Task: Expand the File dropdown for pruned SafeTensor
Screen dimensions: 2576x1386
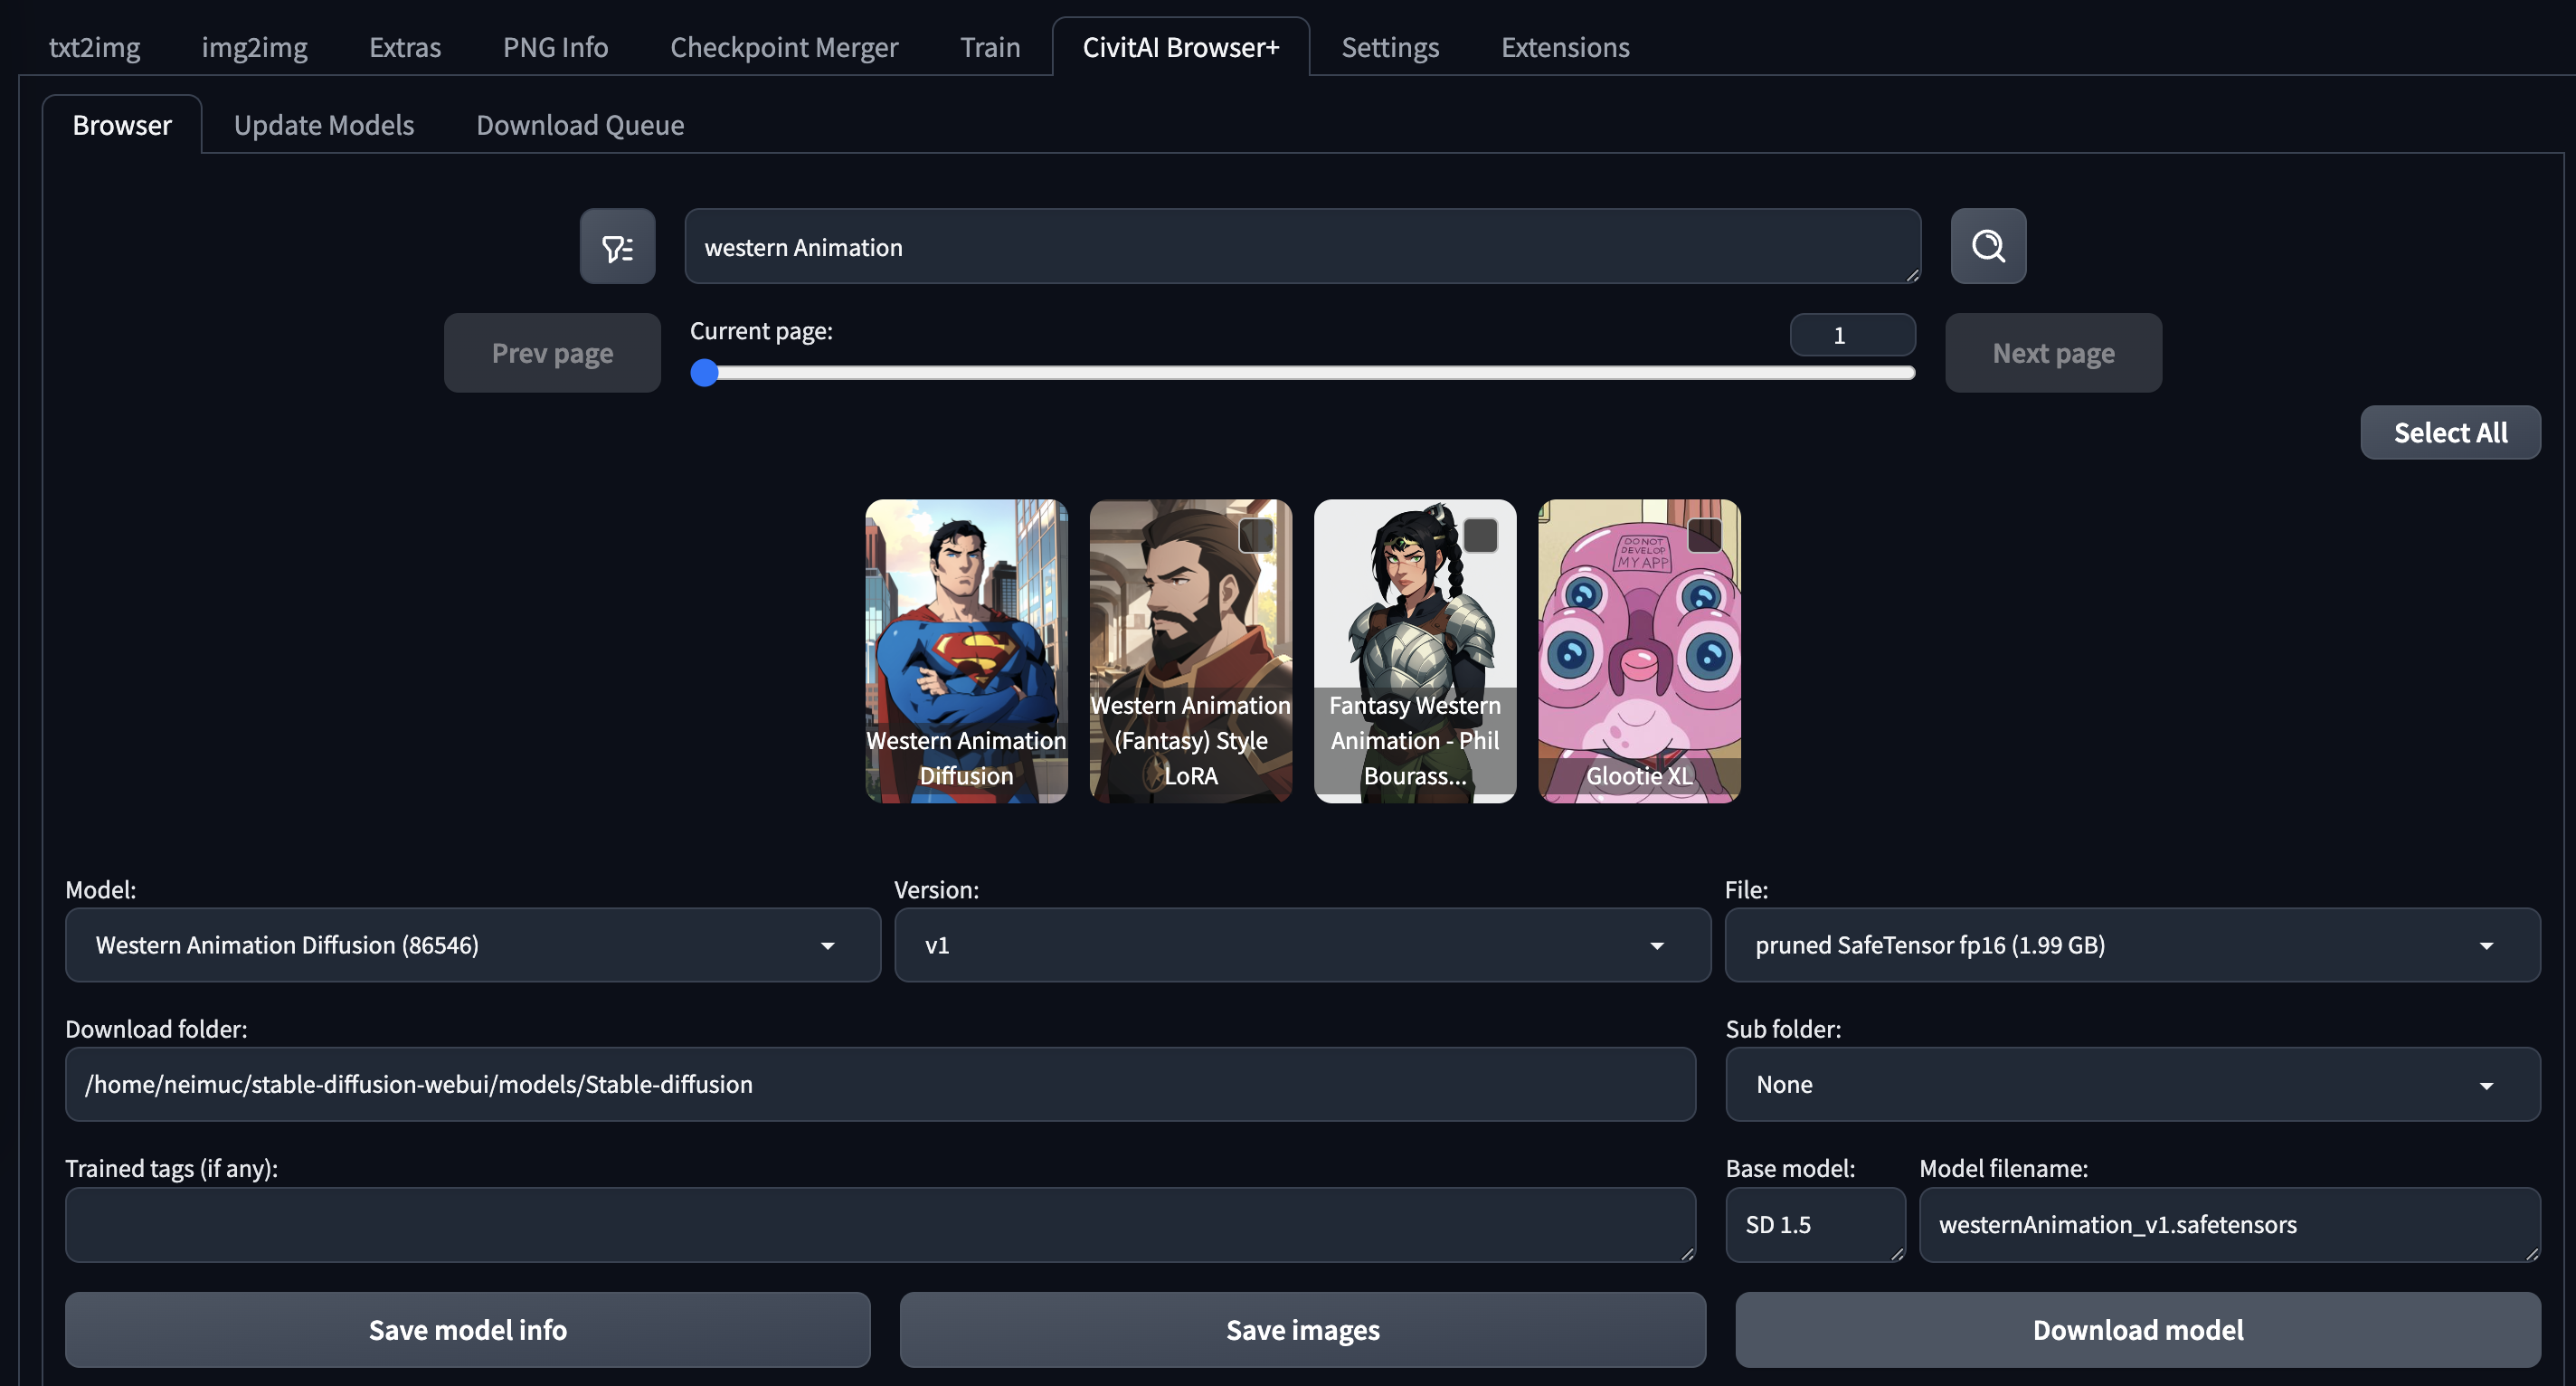Action: point(2131,945)
